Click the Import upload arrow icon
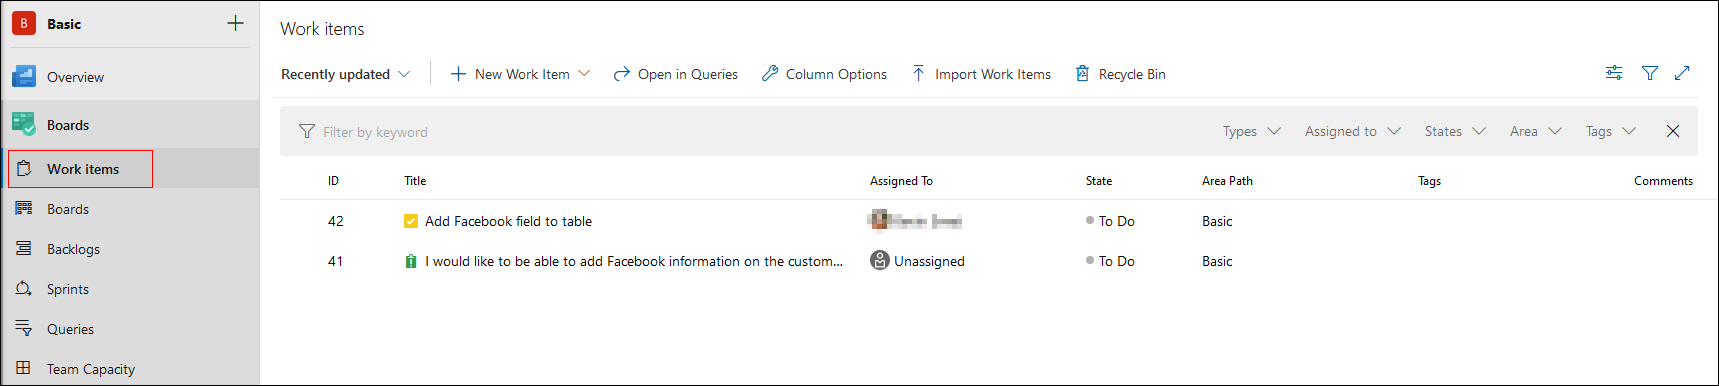The width and height of the screenshot is (1719, 386). pos(918,73)
